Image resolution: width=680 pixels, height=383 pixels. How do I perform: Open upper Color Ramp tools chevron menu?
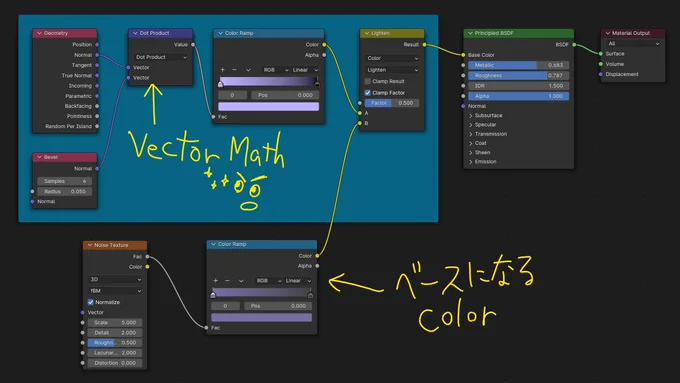248,70
